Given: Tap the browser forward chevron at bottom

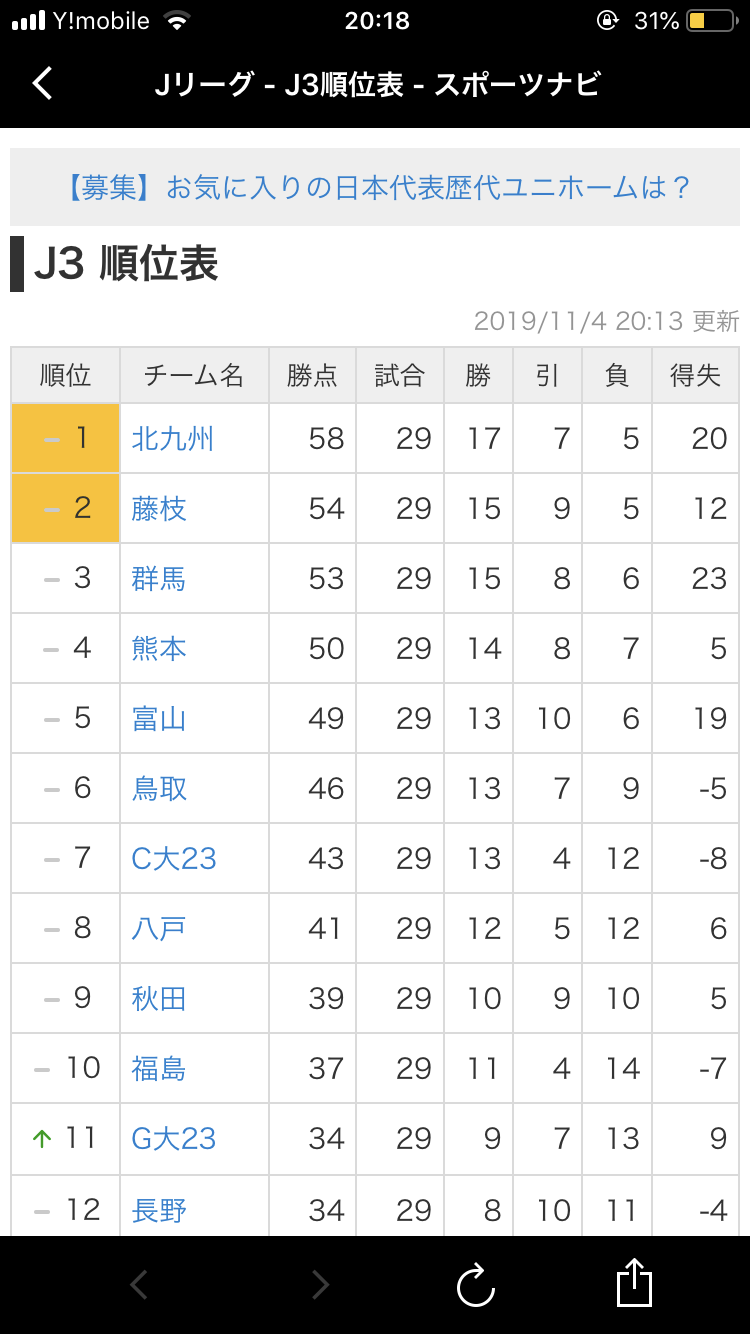Looking at the screenshot, I should pyautogui.click(x=319, y=1285).
